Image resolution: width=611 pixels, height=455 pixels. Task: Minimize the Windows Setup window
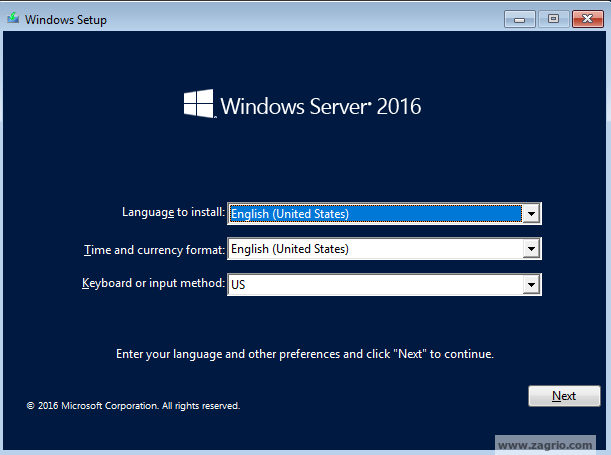point(519,19)
